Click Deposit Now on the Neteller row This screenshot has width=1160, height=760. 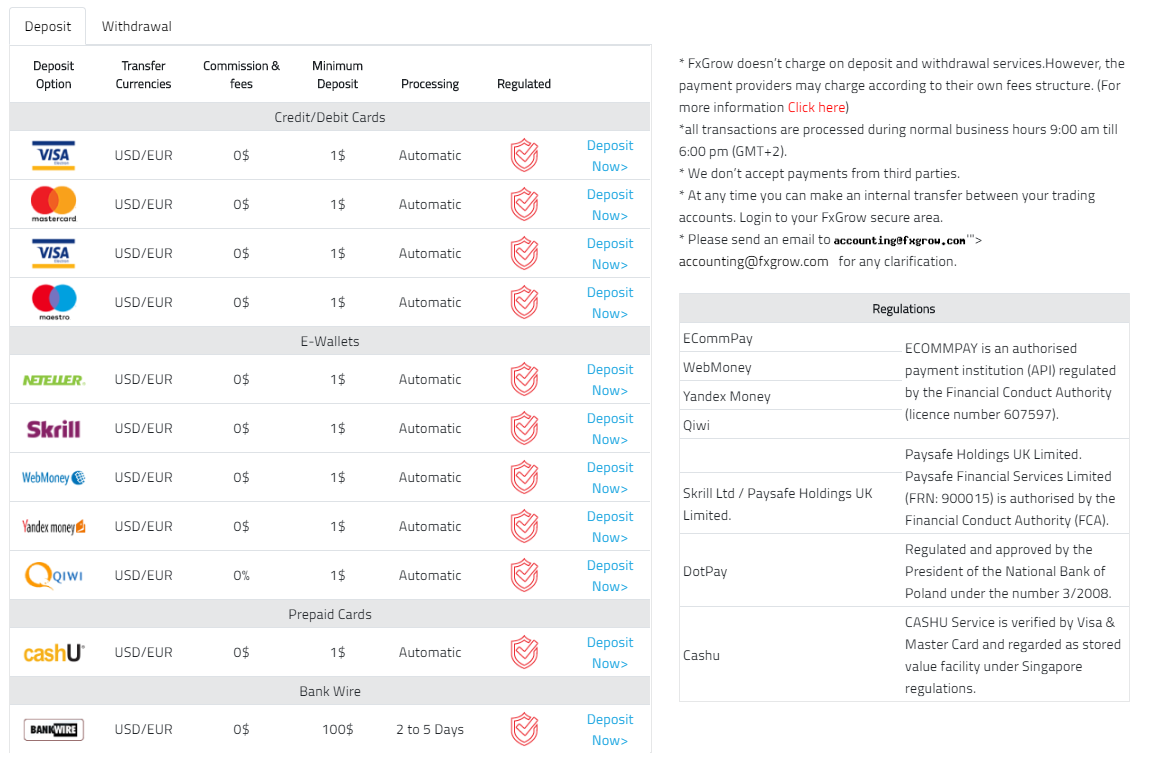point(610,379)
